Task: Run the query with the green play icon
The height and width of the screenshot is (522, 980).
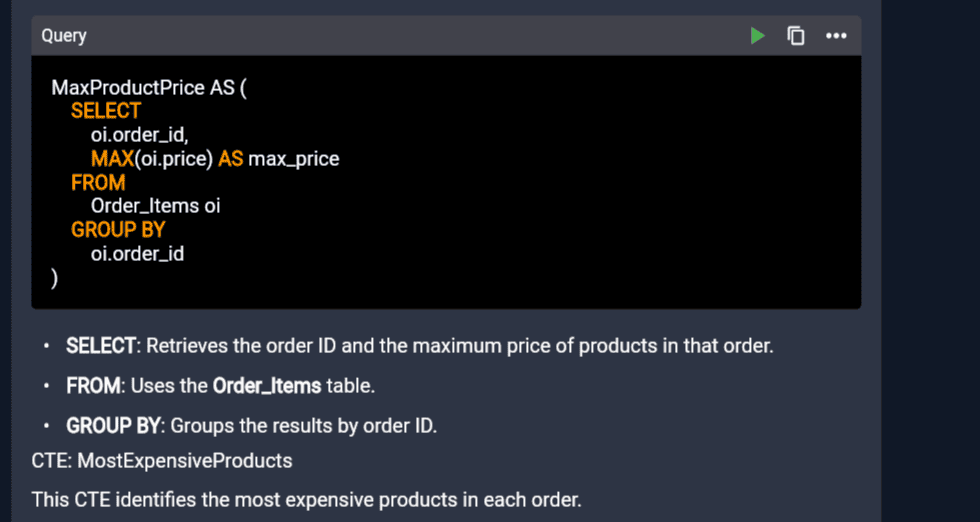Action: click(758, 36)
